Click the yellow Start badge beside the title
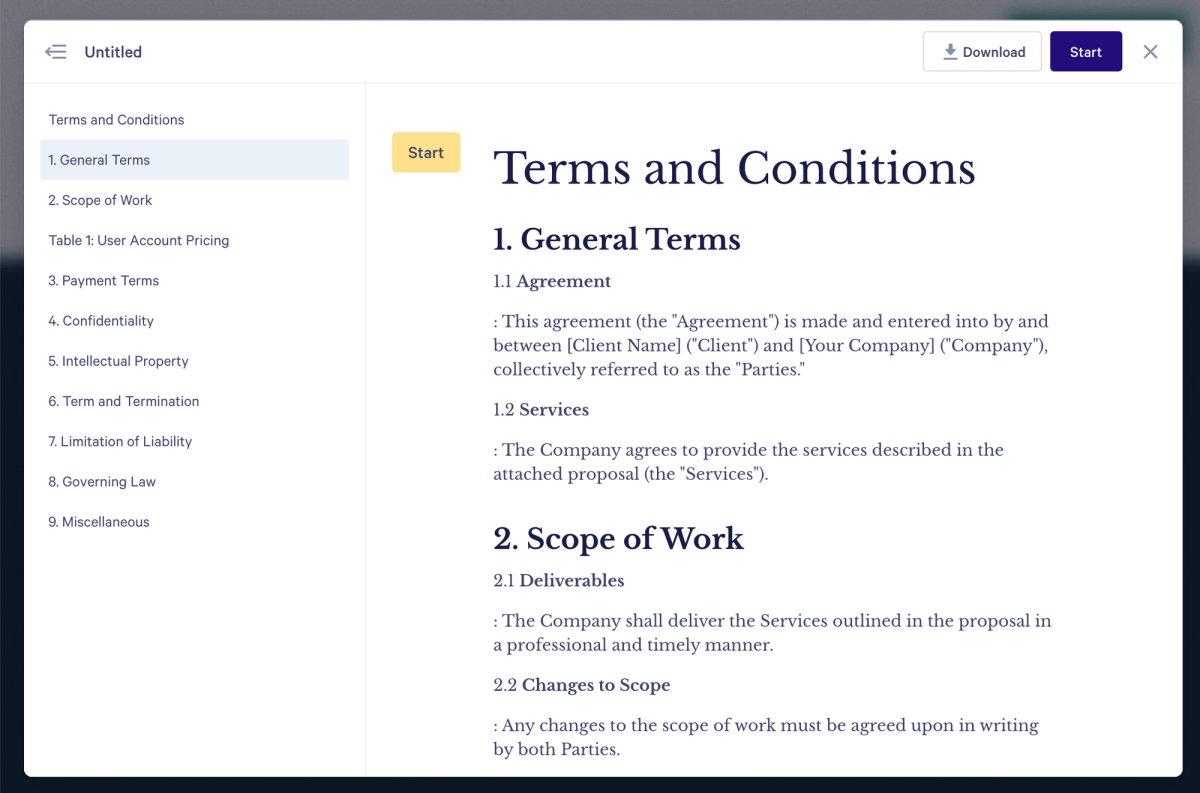 (426, 152)
